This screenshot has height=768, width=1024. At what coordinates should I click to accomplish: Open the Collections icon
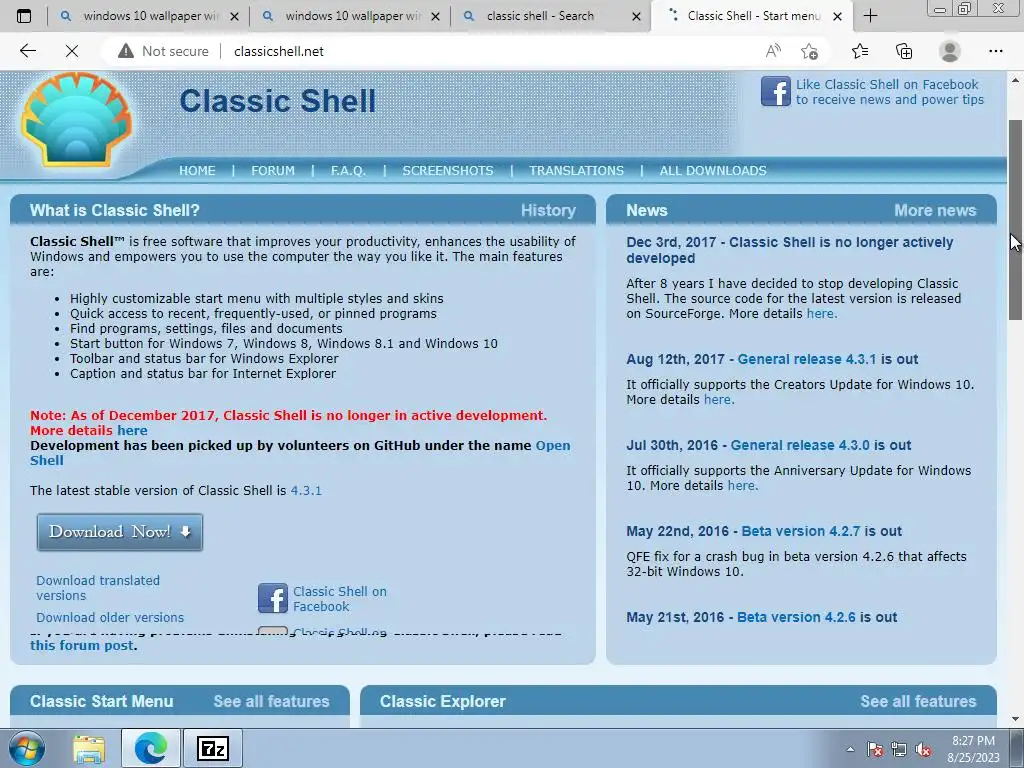pos(904,51)
